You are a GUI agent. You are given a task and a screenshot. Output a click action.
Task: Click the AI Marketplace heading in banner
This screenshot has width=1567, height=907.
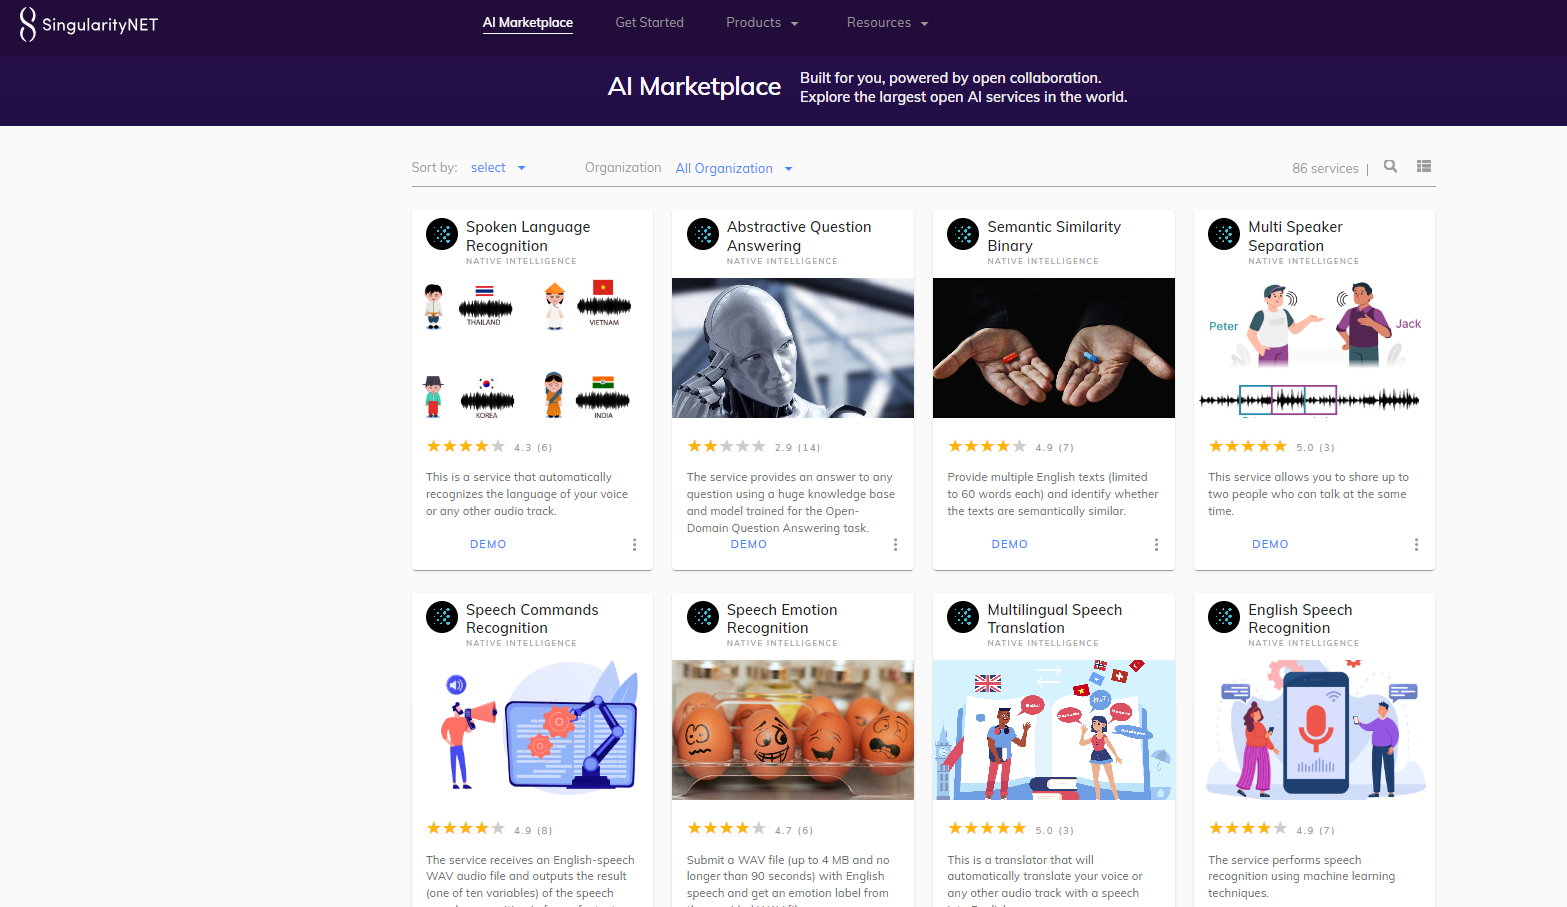click(x=694, y=87)
